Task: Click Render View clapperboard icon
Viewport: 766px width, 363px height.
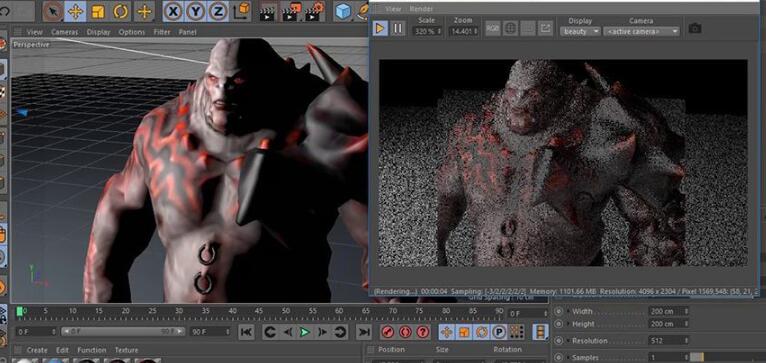Action: pyautogui.click(x=267, y=12)
